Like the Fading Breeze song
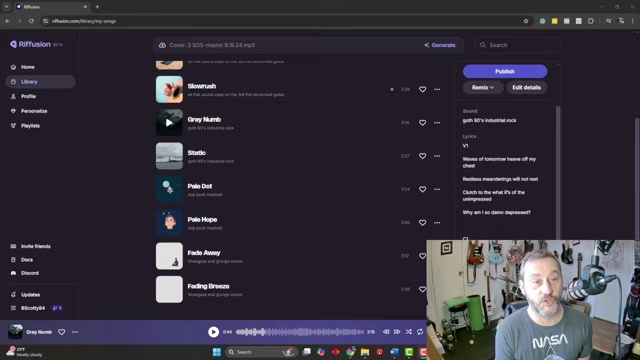 click(x=422, y=289)
